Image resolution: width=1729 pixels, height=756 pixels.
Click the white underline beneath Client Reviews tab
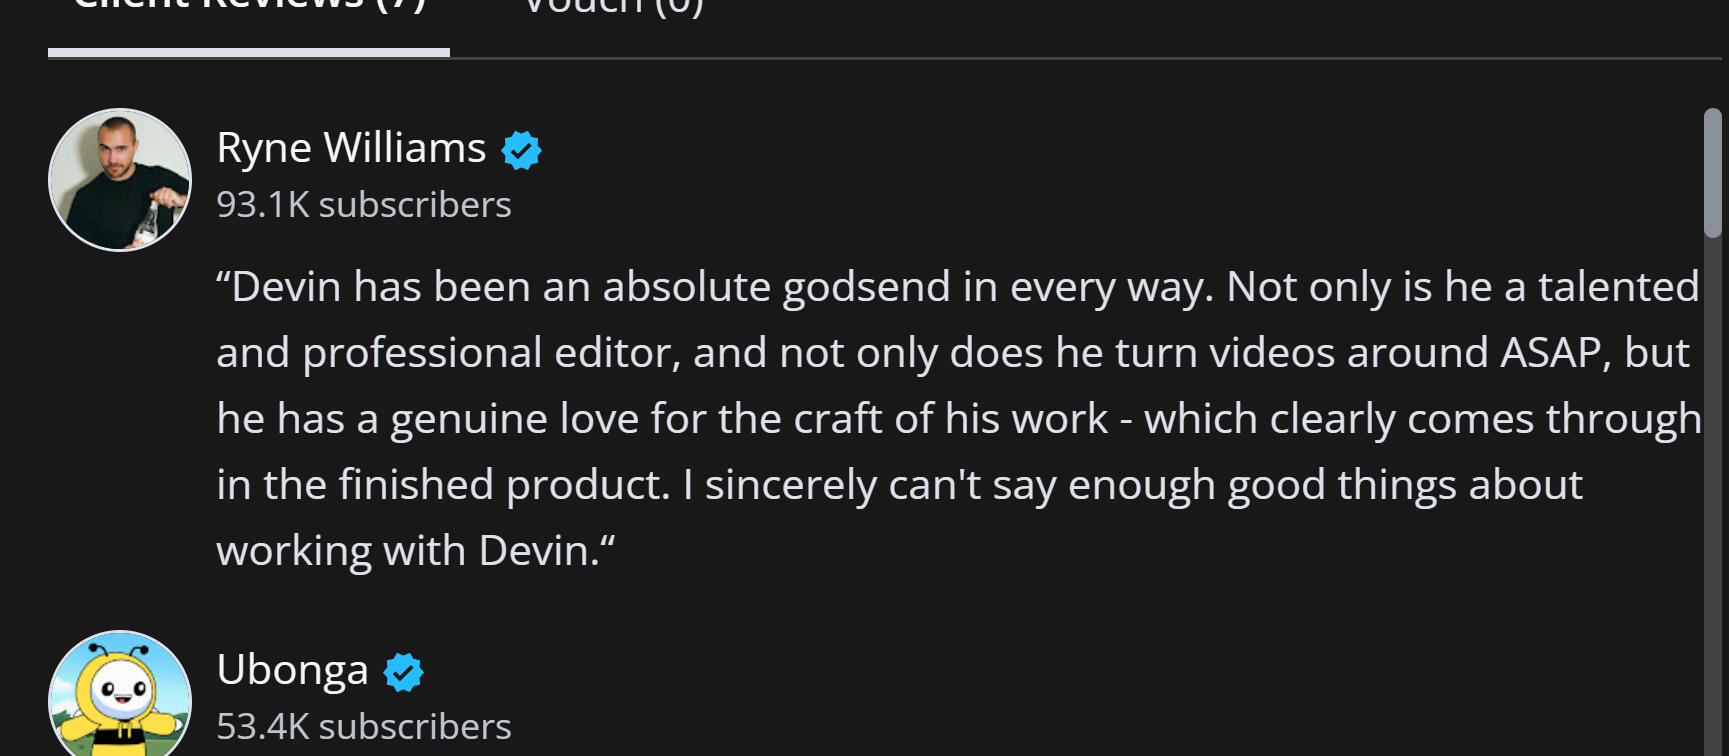click(x=249, y=52)
